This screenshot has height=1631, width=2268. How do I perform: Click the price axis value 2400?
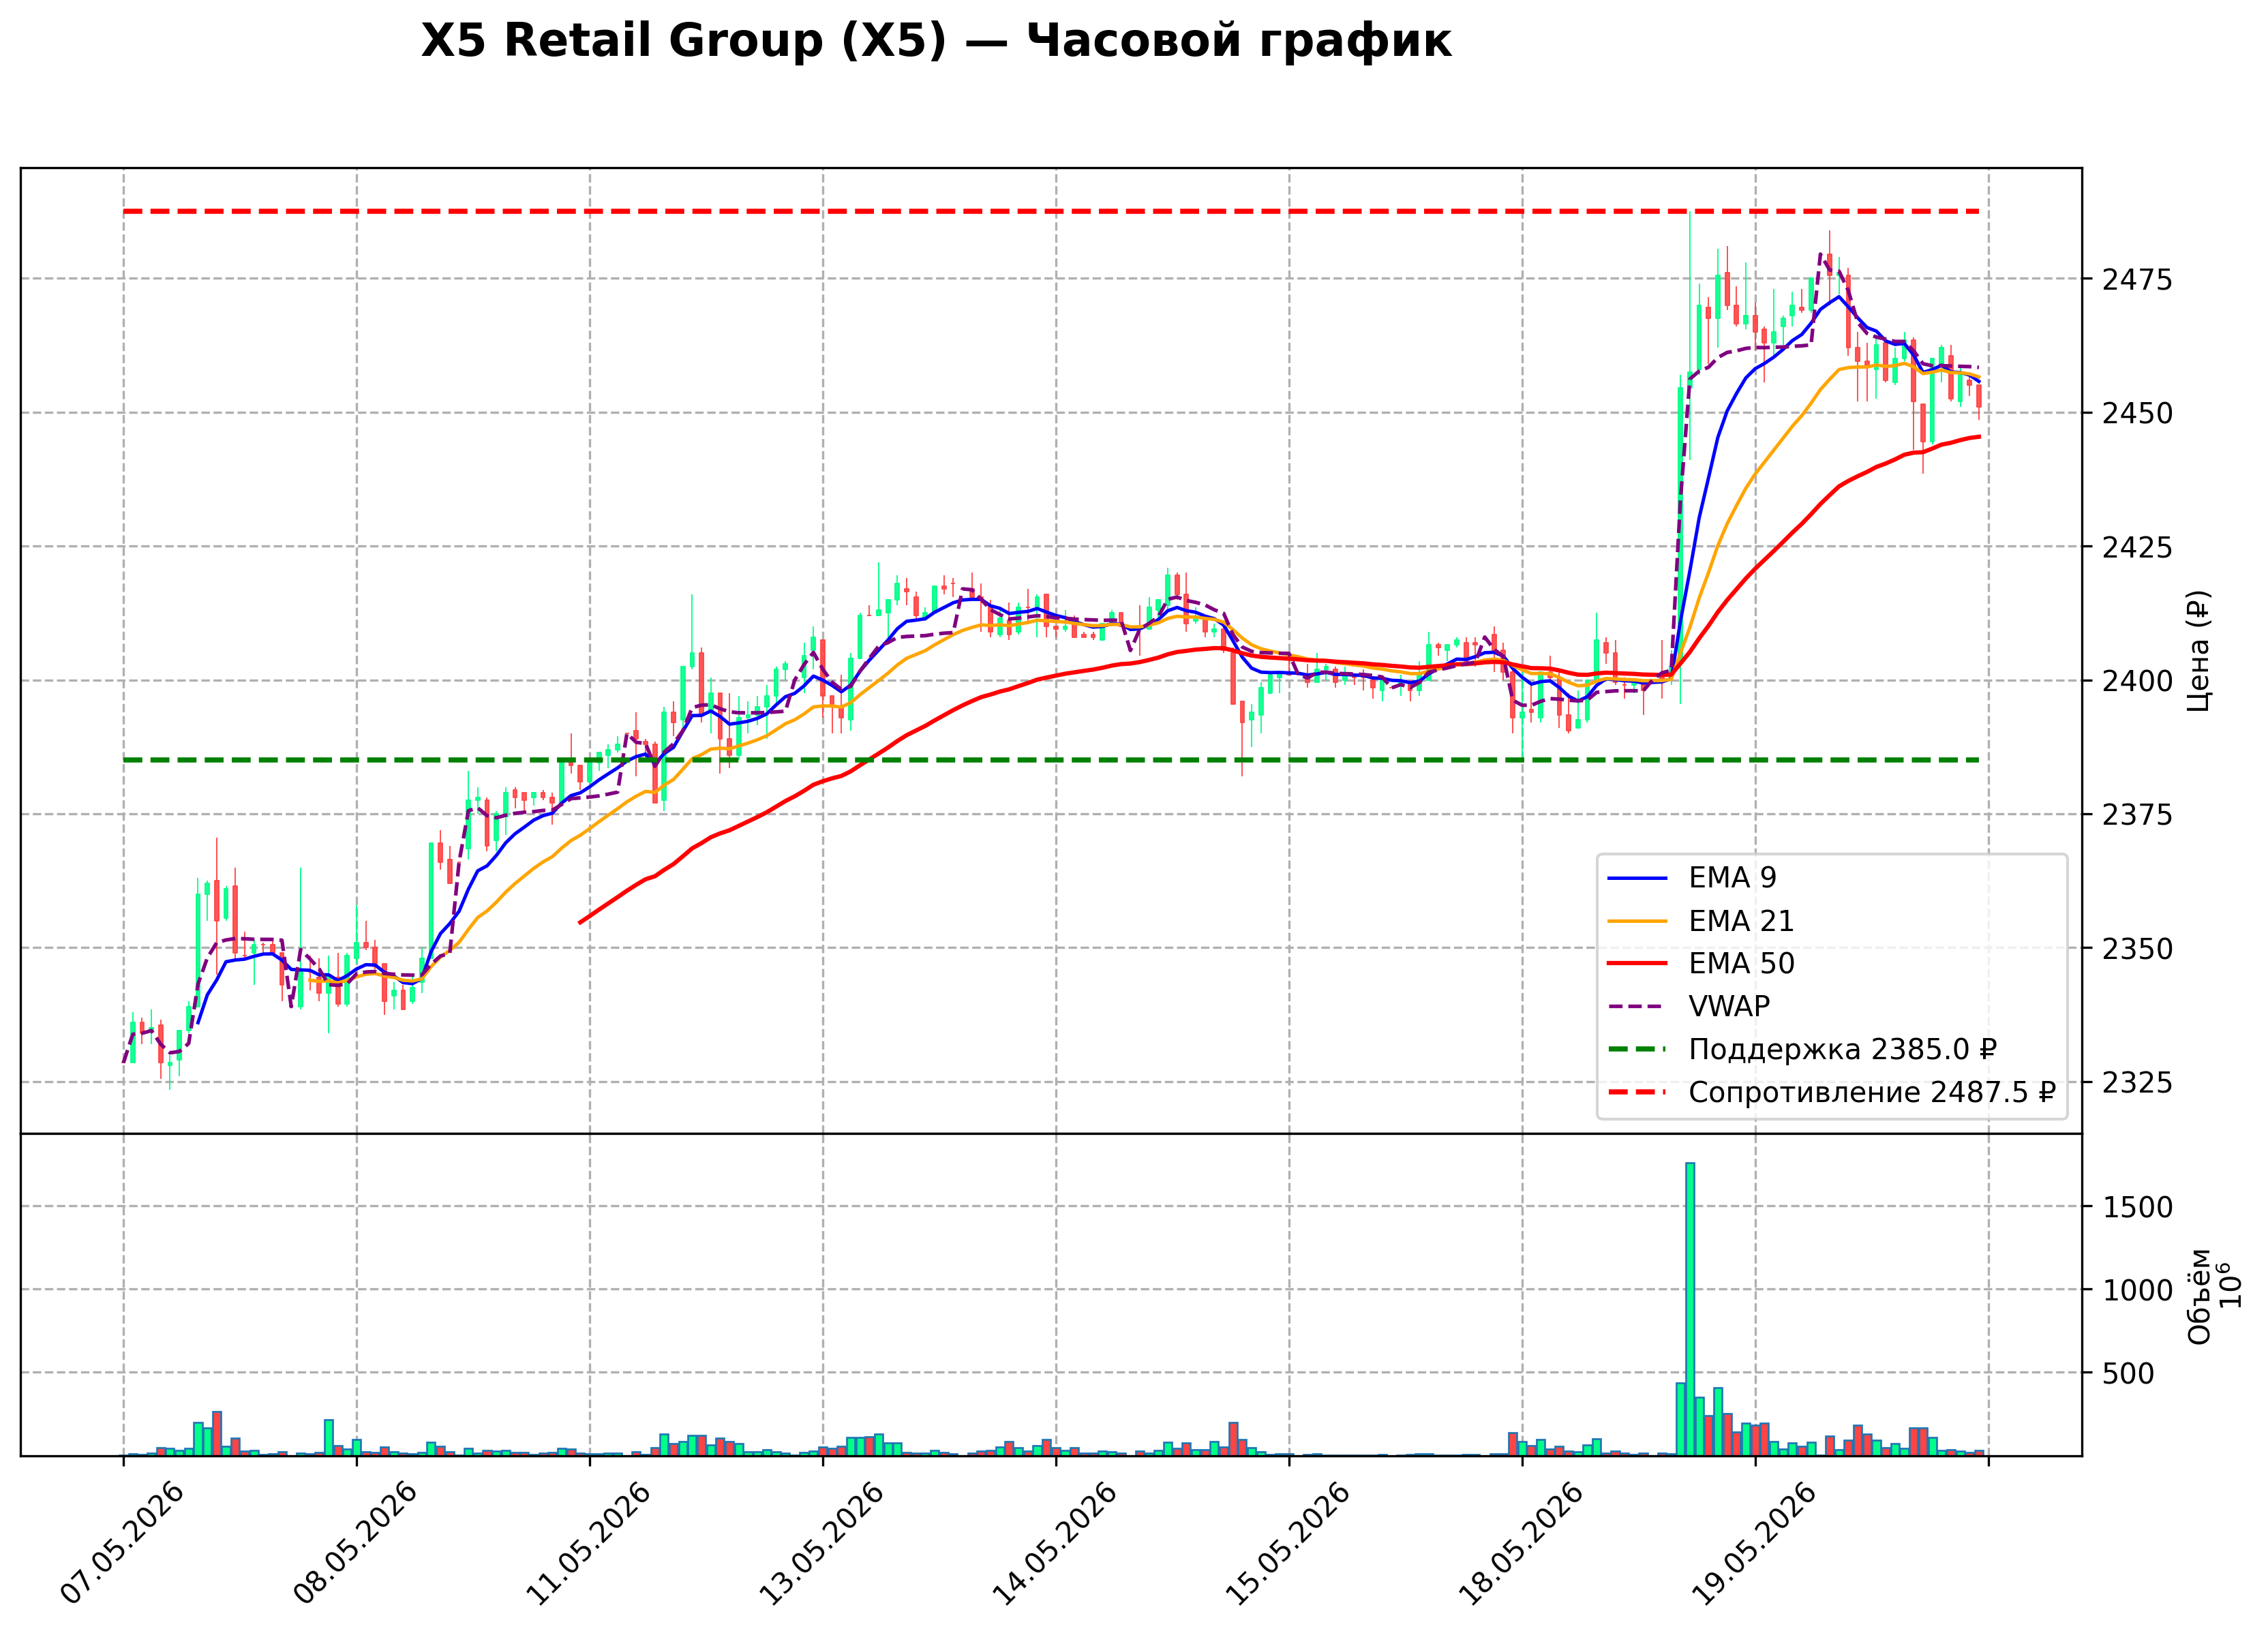pos(2138,681)
